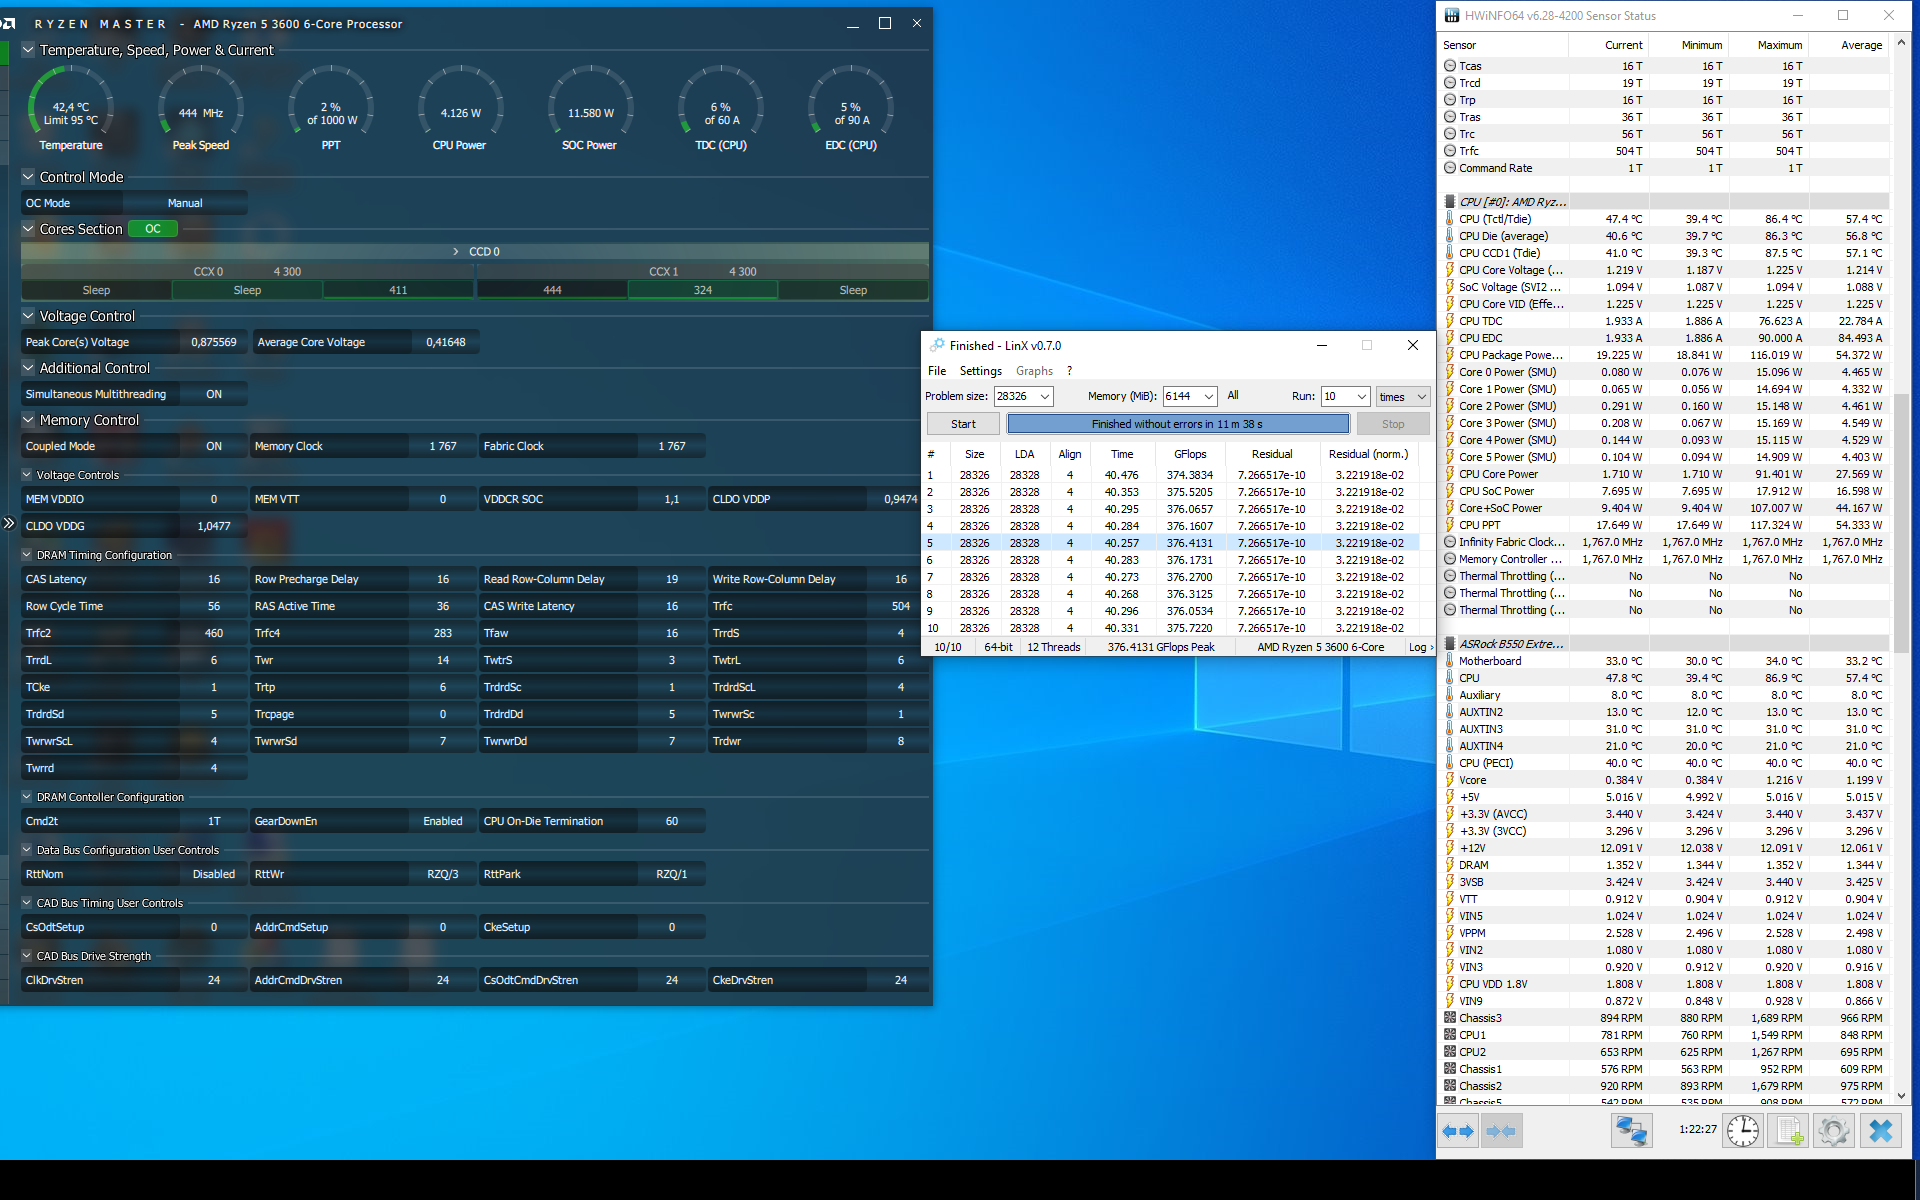Open the Settings menu in LinX
1920x1200 pixels.
point(980,371)
